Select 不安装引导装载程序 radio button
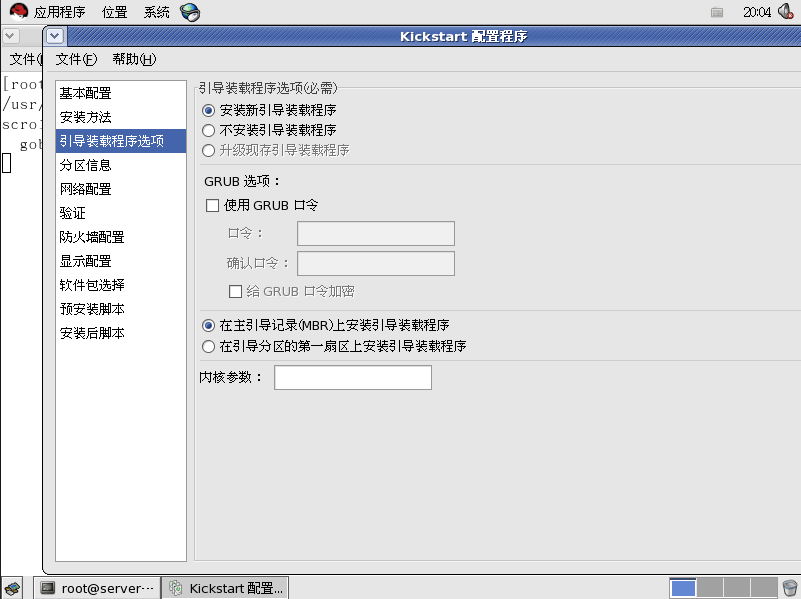This screenshot has height=599, width=801. click(208, 131)
